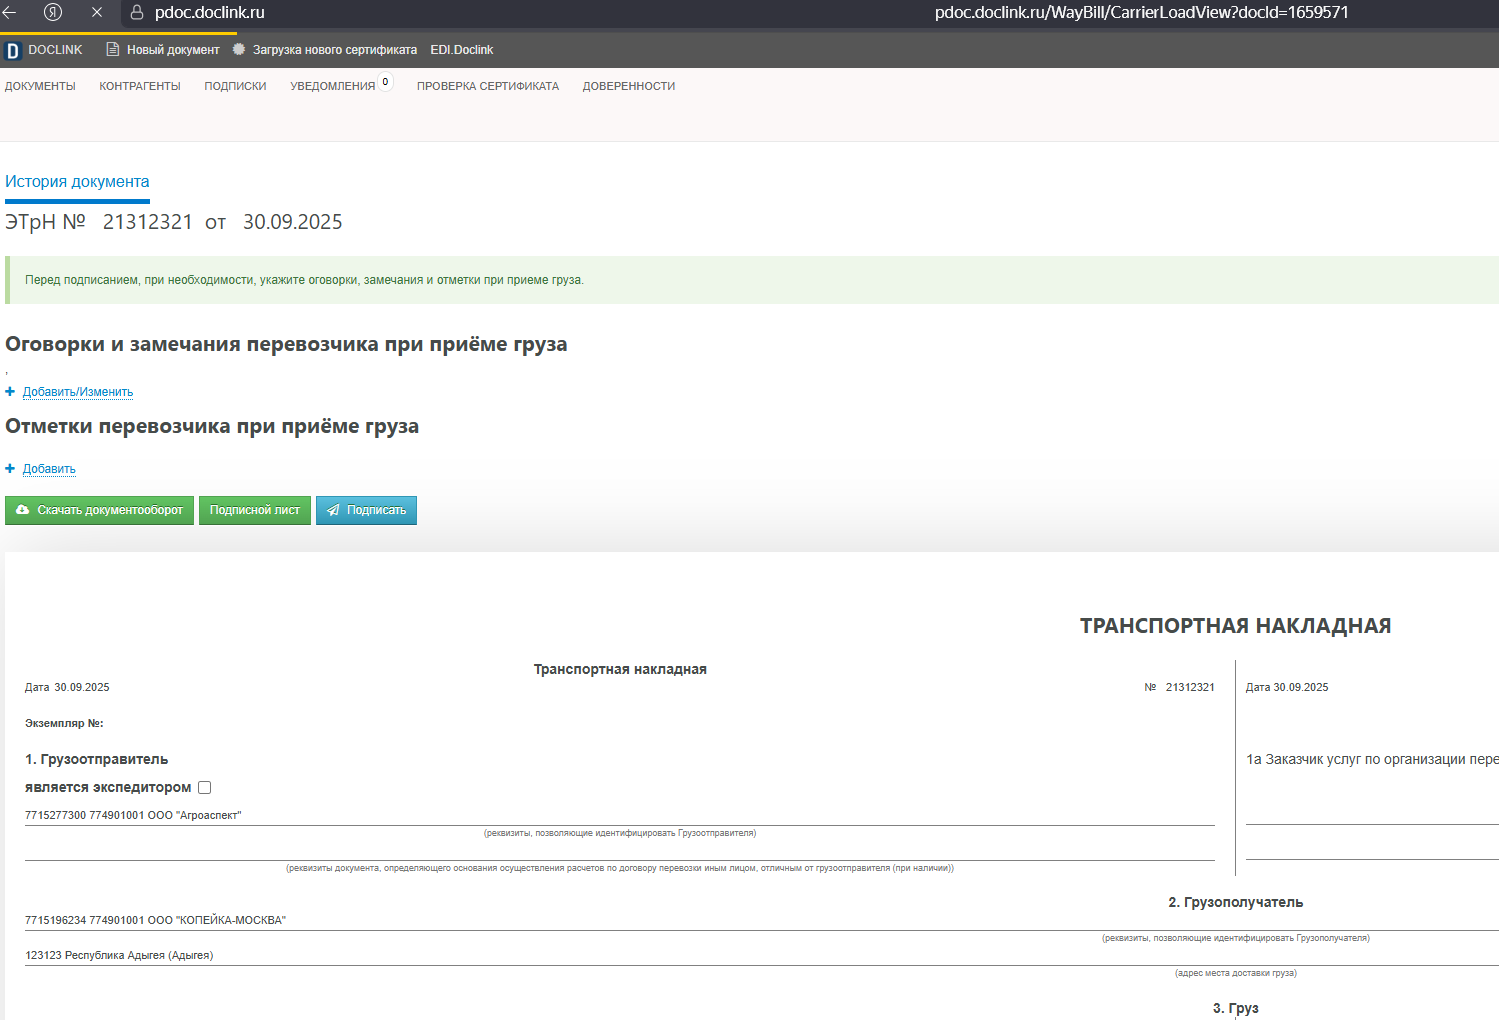
Task: Click the DOCLINK logo icon
Action: [x=13, y=50]
